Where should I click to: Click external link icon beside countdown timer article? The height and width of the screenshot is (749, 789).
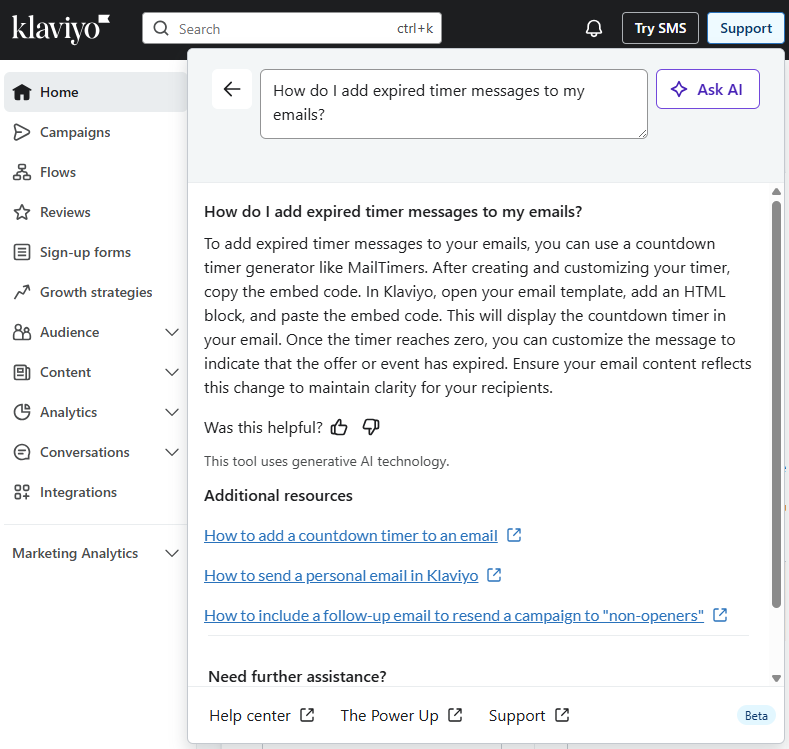[514, 535]
